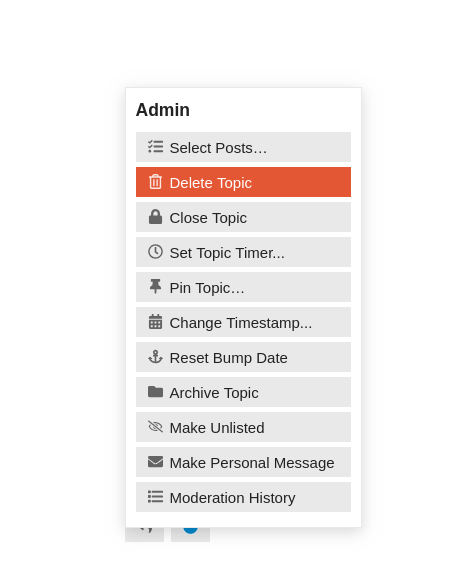Click the thumbtack pin icon
The width and height of the screenshot is (467, 578).
(x=155, y=286)
